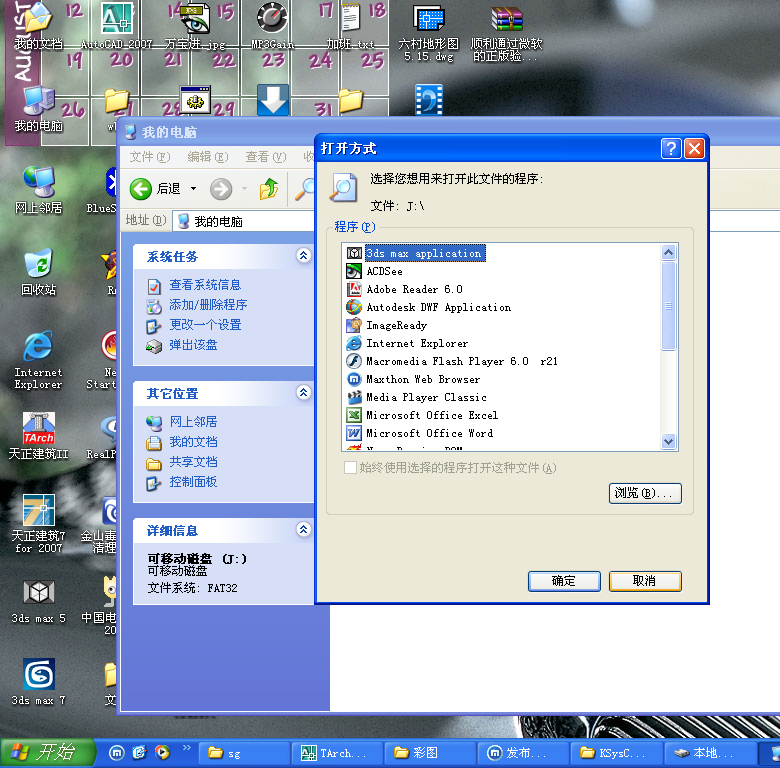
Task: Open 控制面板 link
Action: click(193, 481)
